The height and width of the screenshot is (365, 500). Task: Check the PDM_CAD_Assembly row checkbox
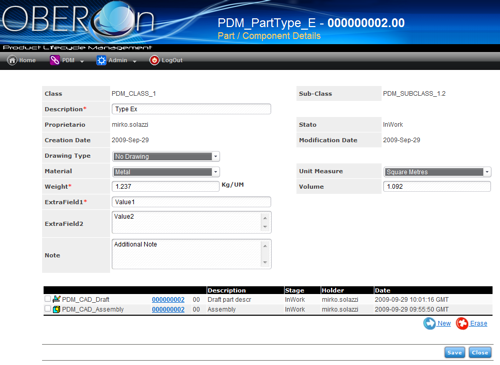(48, 309)
